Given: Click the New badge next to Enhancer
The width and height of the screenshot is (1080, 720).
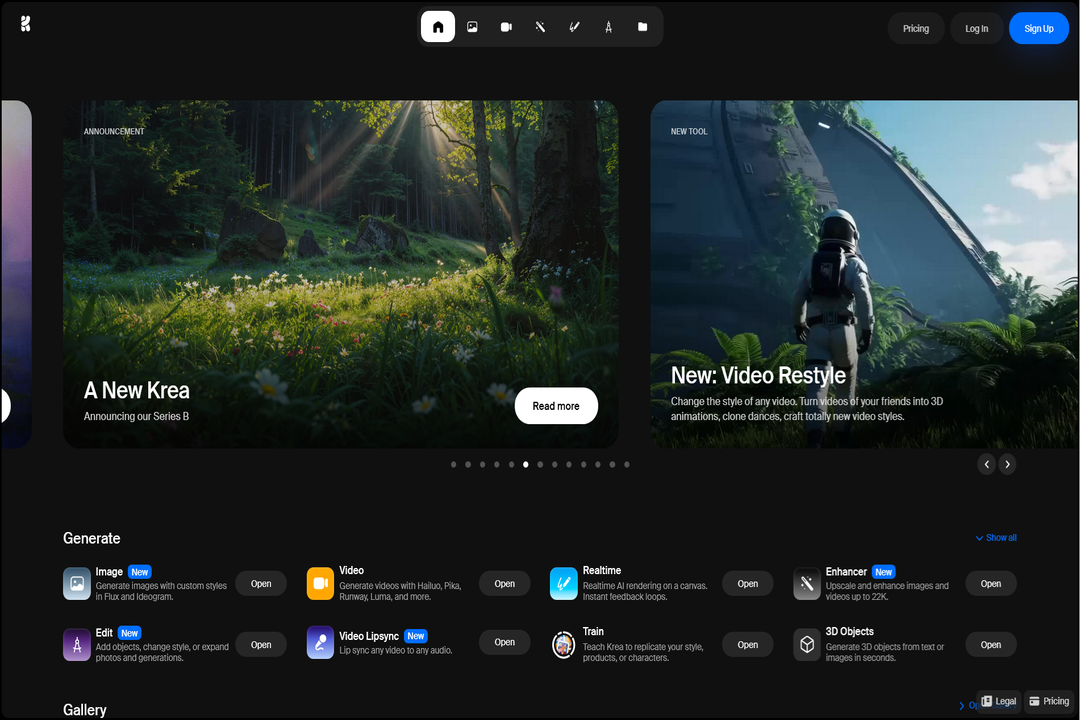Looking at the screenshot, I should click(884, 572).
